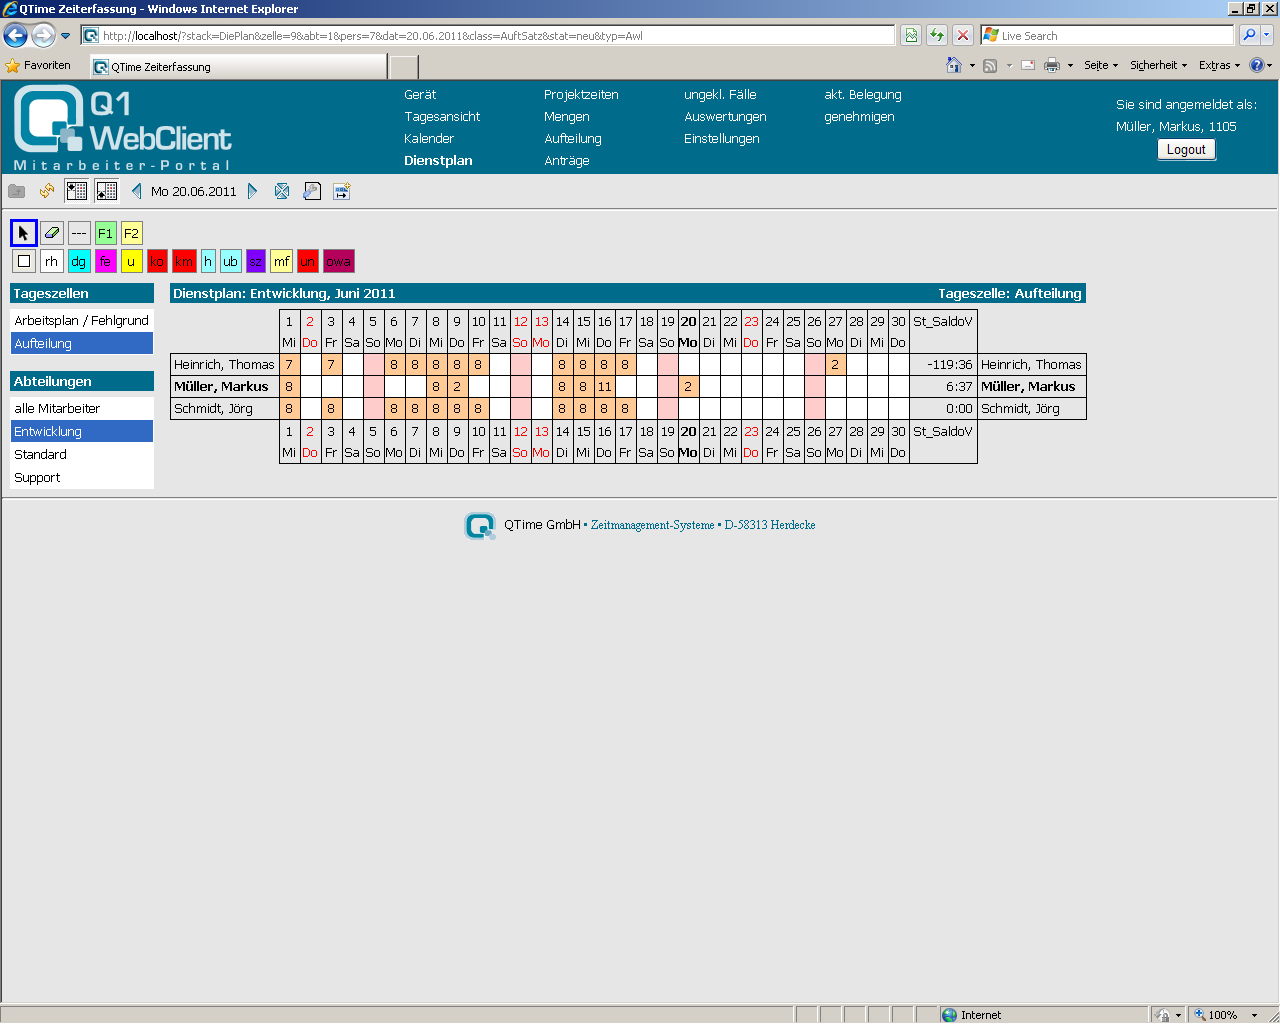Screen dimensions: 1280x1024
Task: Toggle the F1 shift marker
Action: click(x=105, y=233)
